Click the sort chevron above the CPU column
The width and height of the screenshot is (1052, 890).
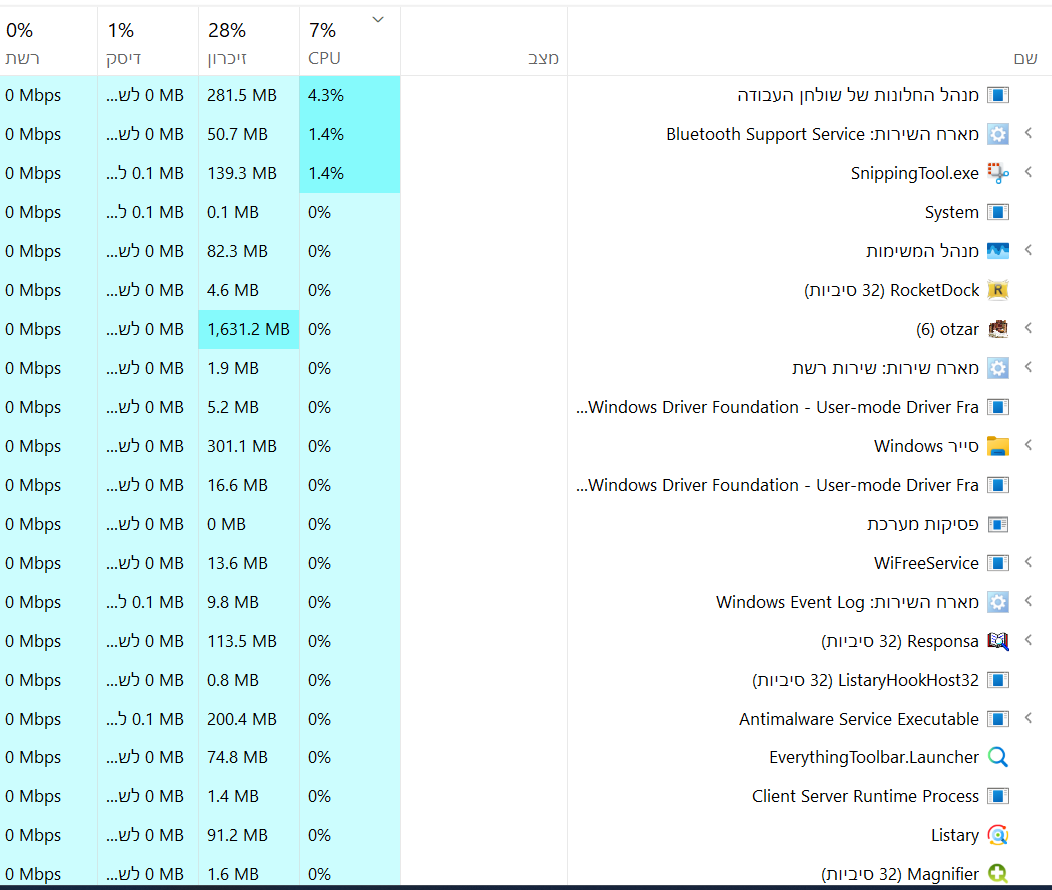377,20
